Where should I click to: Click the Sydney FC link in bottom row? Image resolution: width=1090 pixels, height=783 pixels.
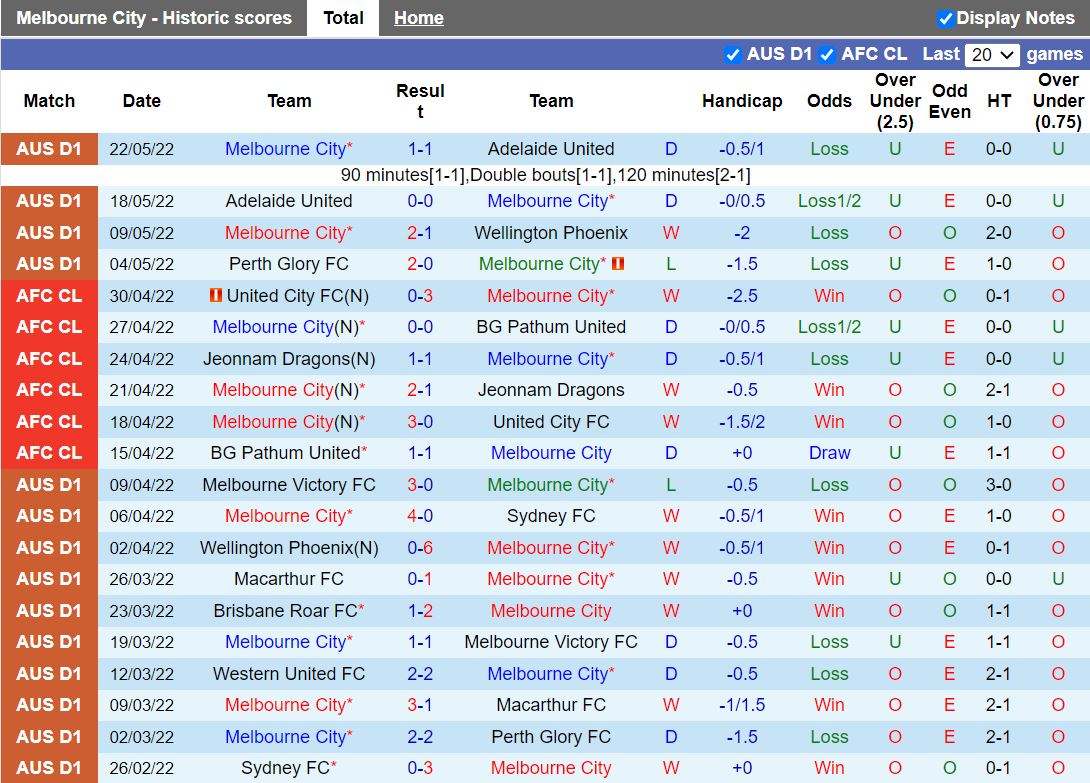pos(289,768)
